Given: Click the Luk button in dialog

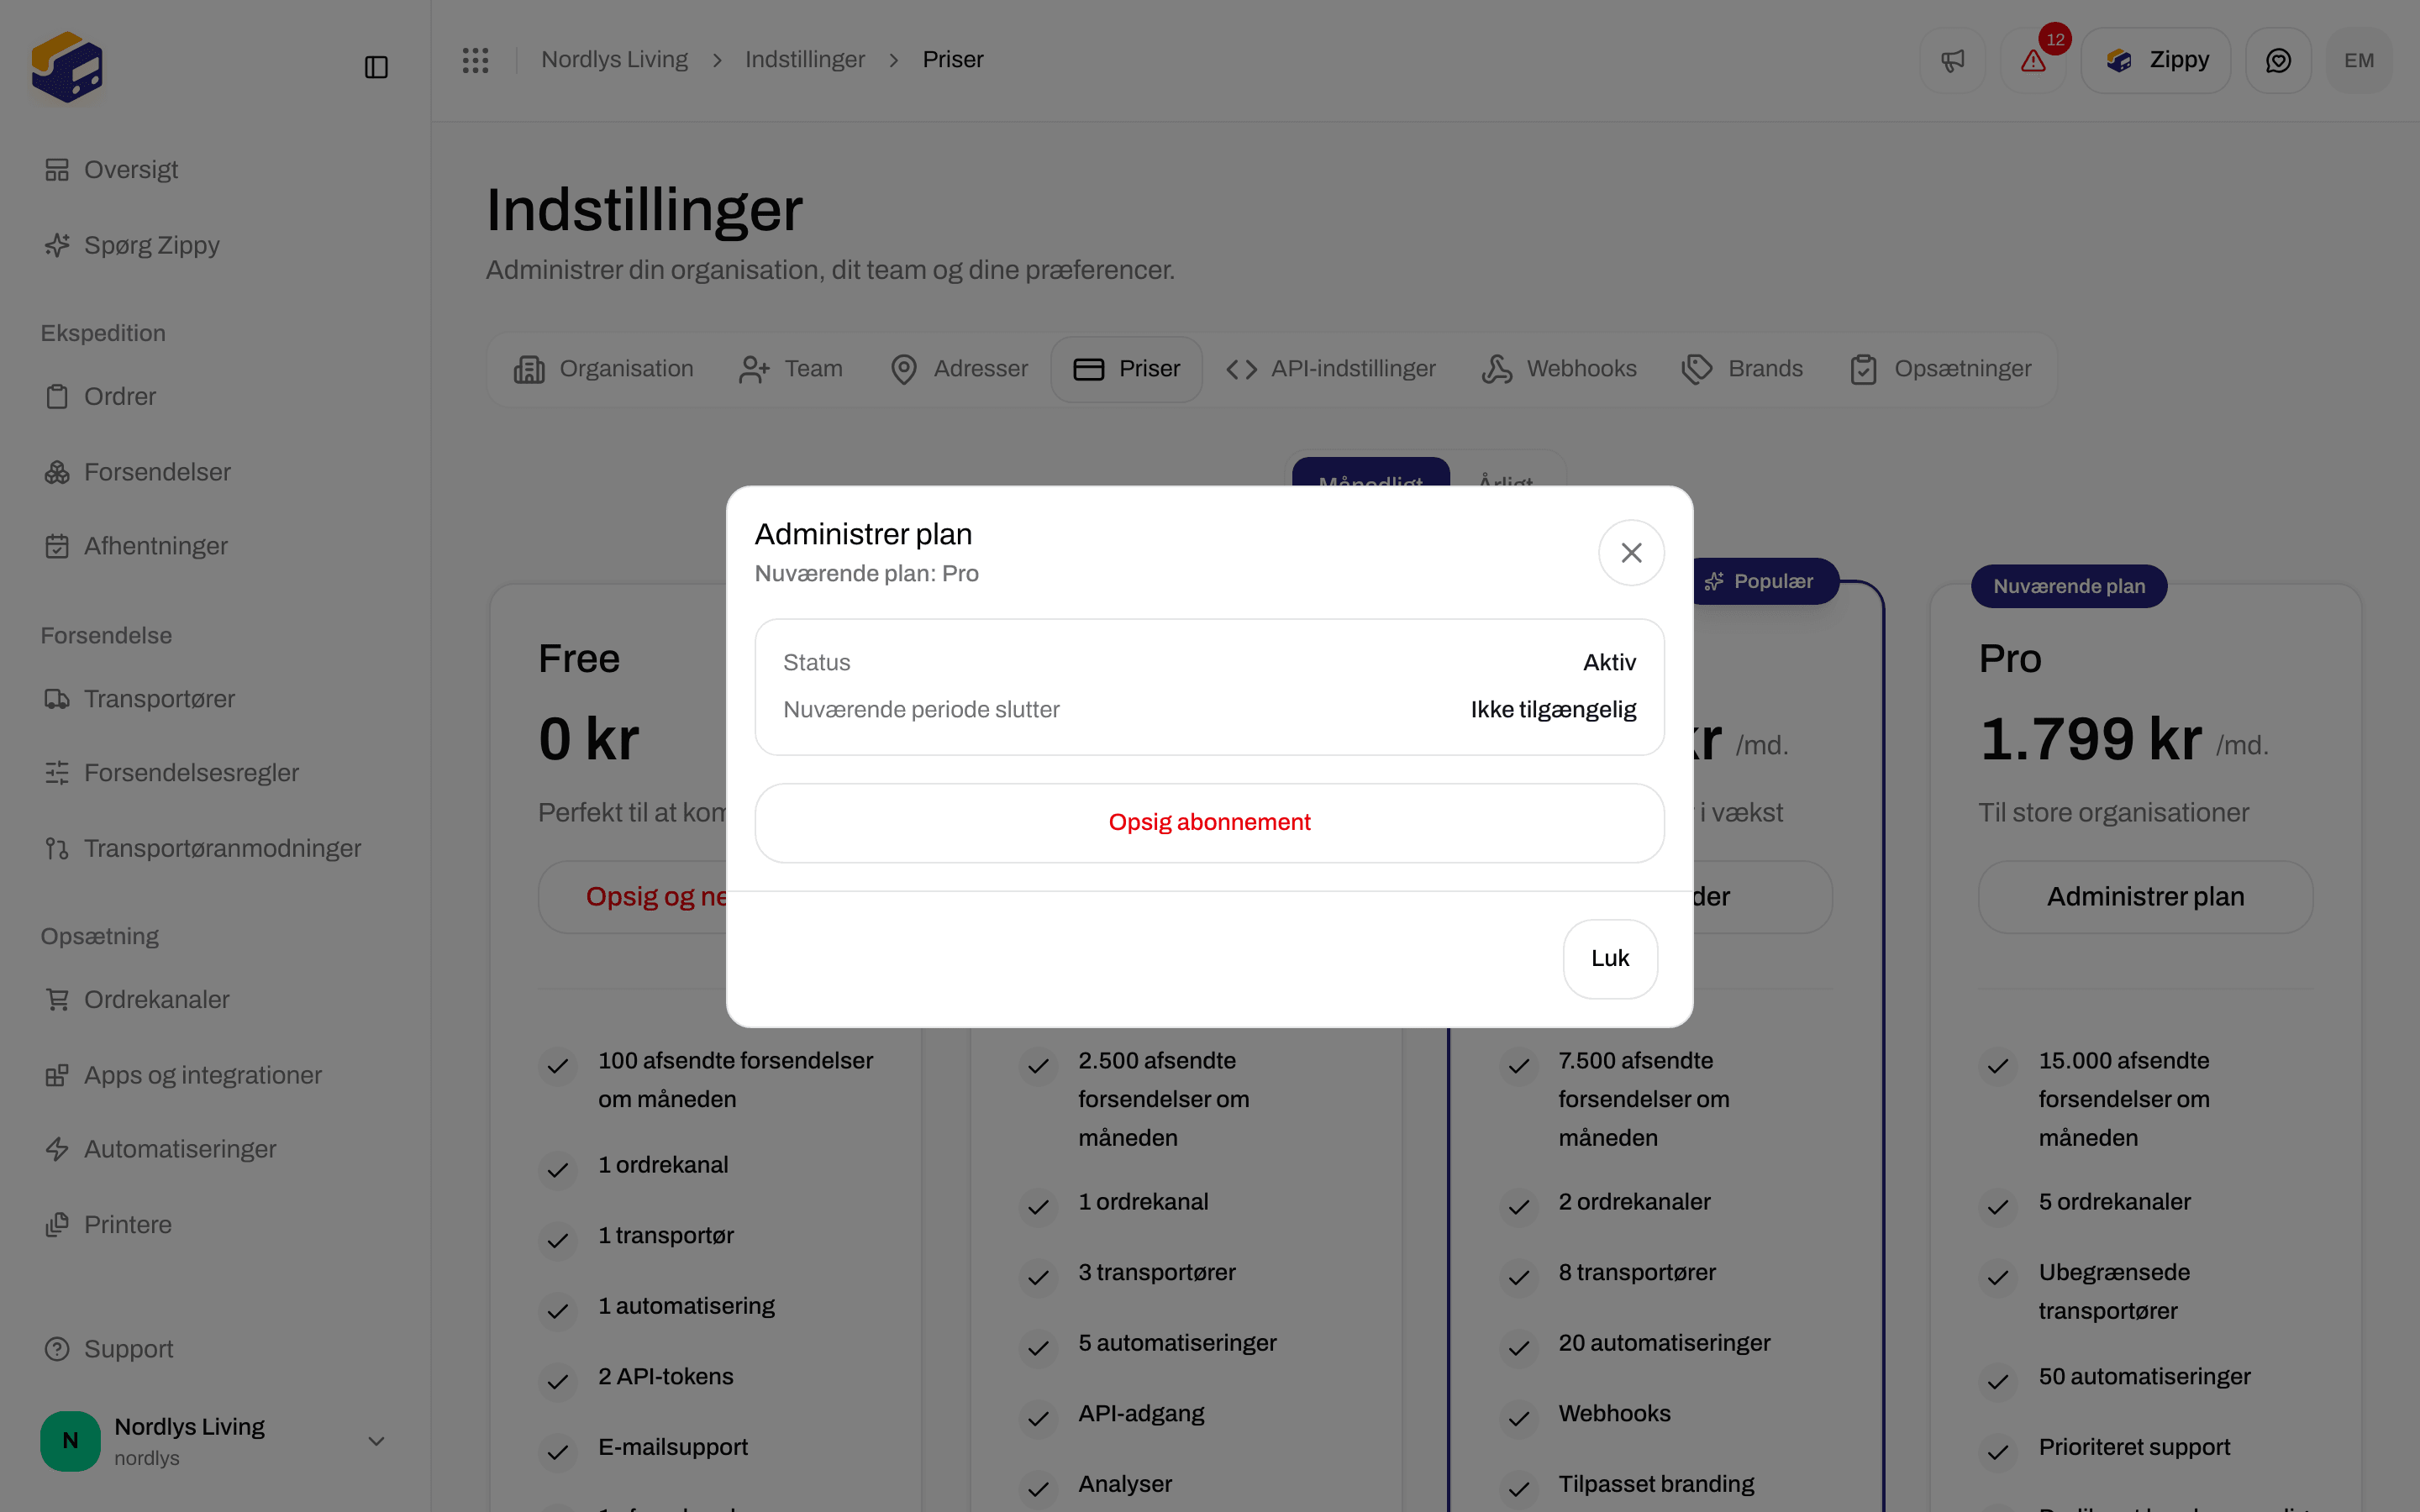Looking at the screenshot, I should [1610, 958].
